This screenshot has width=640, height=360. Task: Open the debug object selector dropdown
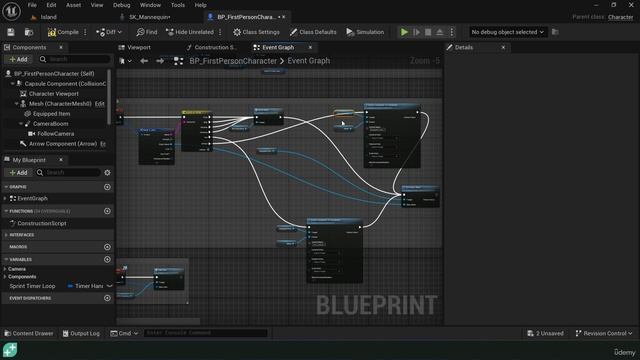click(507, 32)
